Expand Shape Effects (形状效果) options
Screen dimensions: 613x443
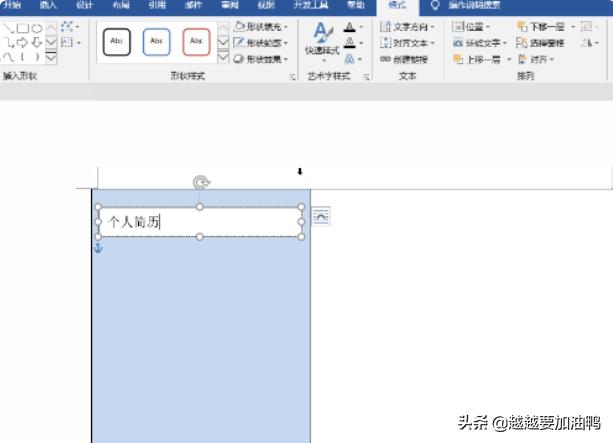[x=260, y=59]
